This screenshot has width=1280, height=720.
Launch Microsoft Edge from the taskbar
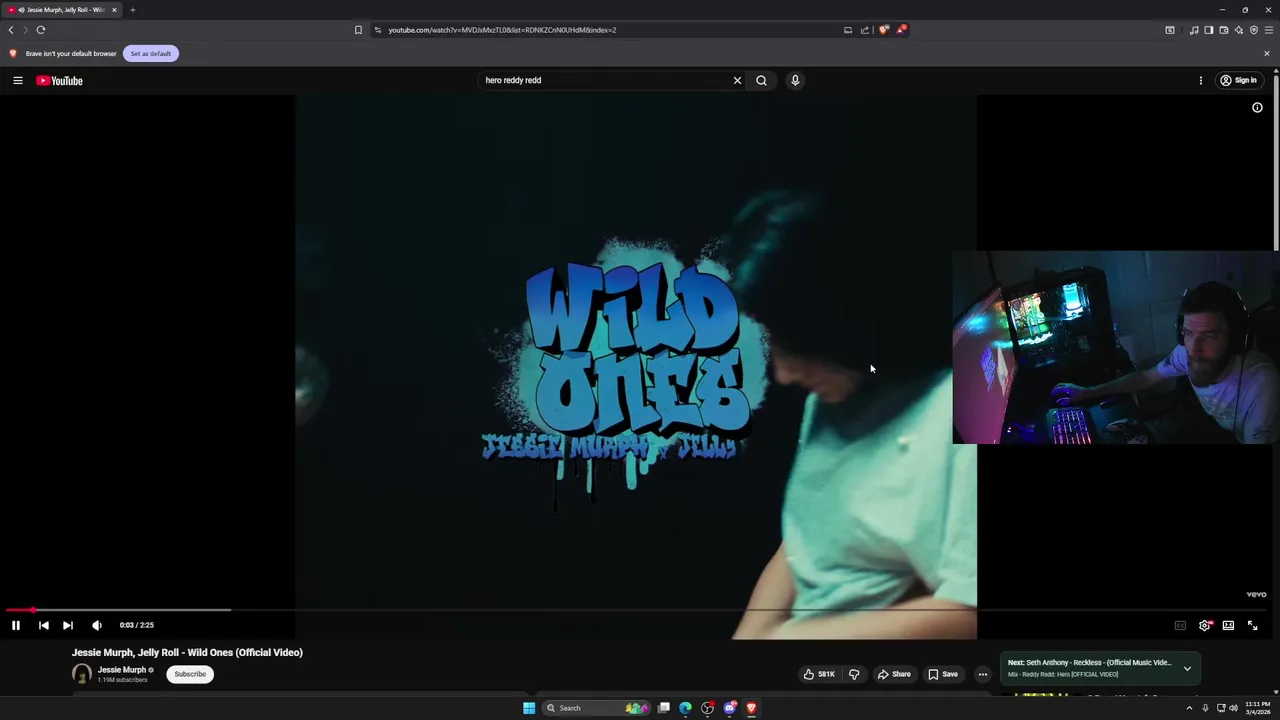[685, 708]
